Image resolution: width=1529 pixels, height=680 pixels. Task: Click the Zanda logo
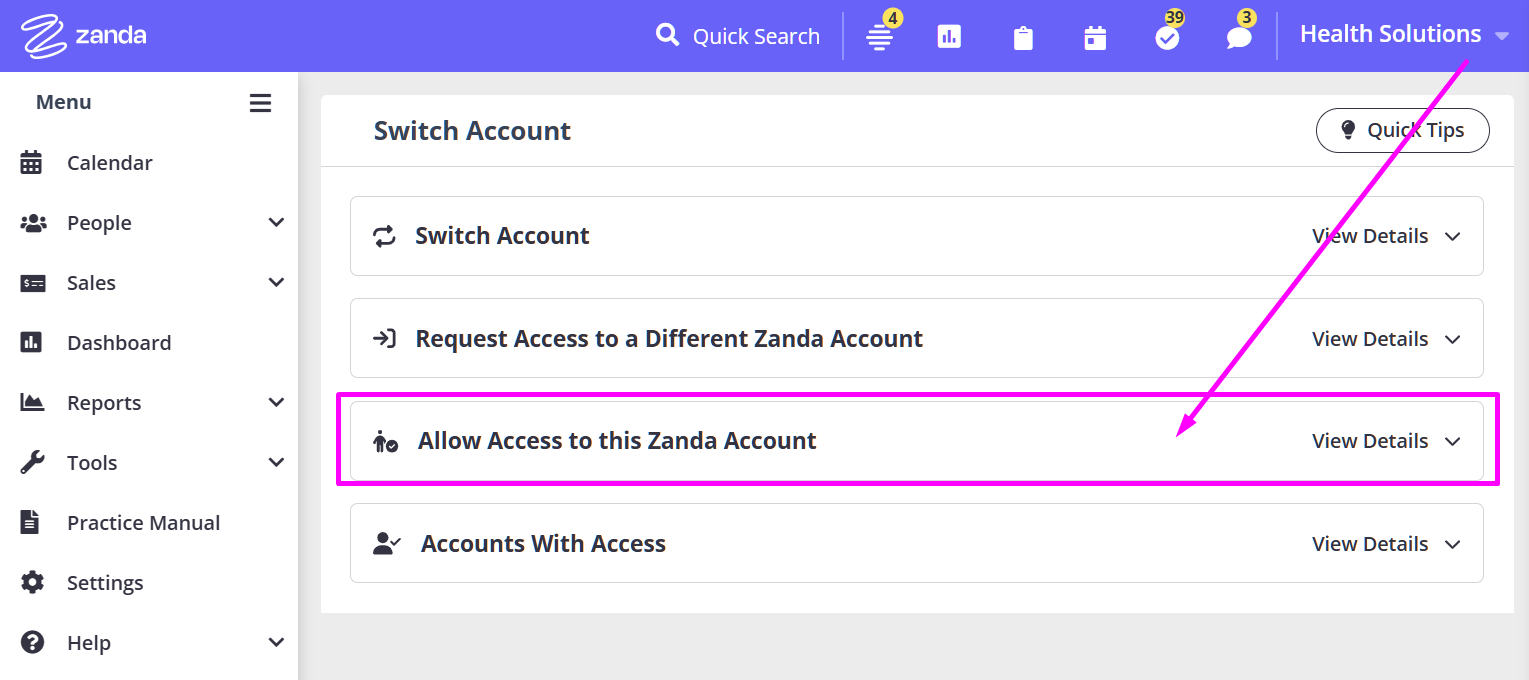coord(84,36)
